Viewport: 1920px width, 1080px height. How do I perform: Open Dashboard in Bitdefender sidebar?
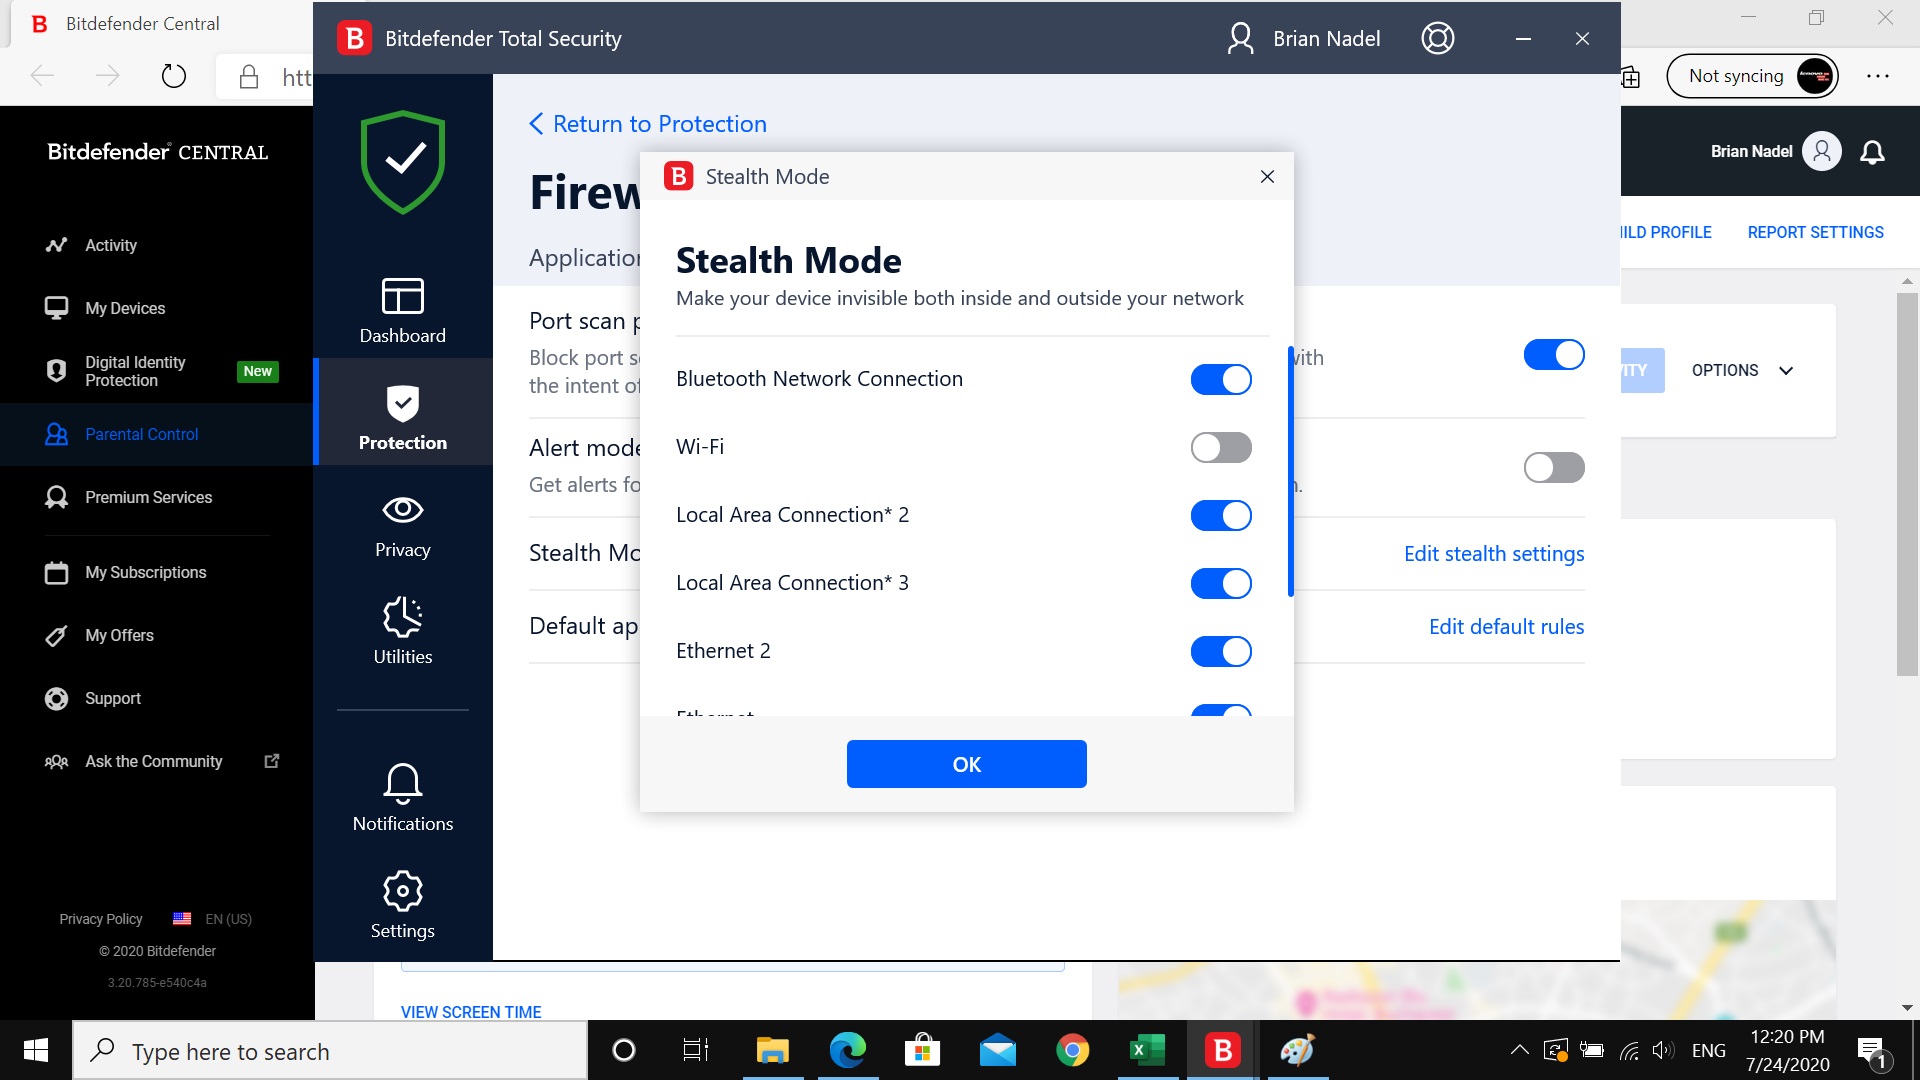coord(402,311)
